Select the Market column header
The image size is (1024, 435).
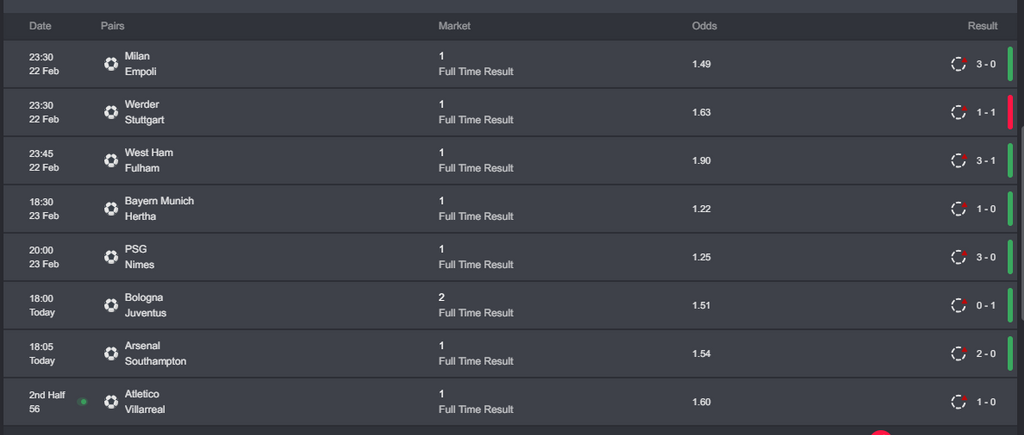[454, 26]
